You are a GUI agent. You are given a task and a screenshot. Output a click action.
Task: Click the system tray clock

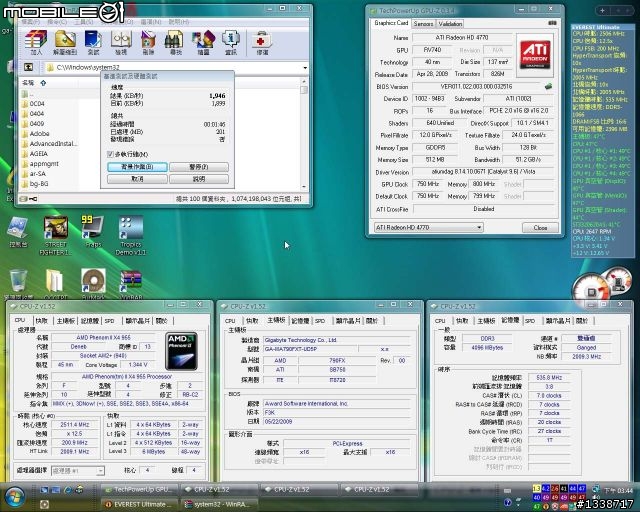tap(618, 490)
